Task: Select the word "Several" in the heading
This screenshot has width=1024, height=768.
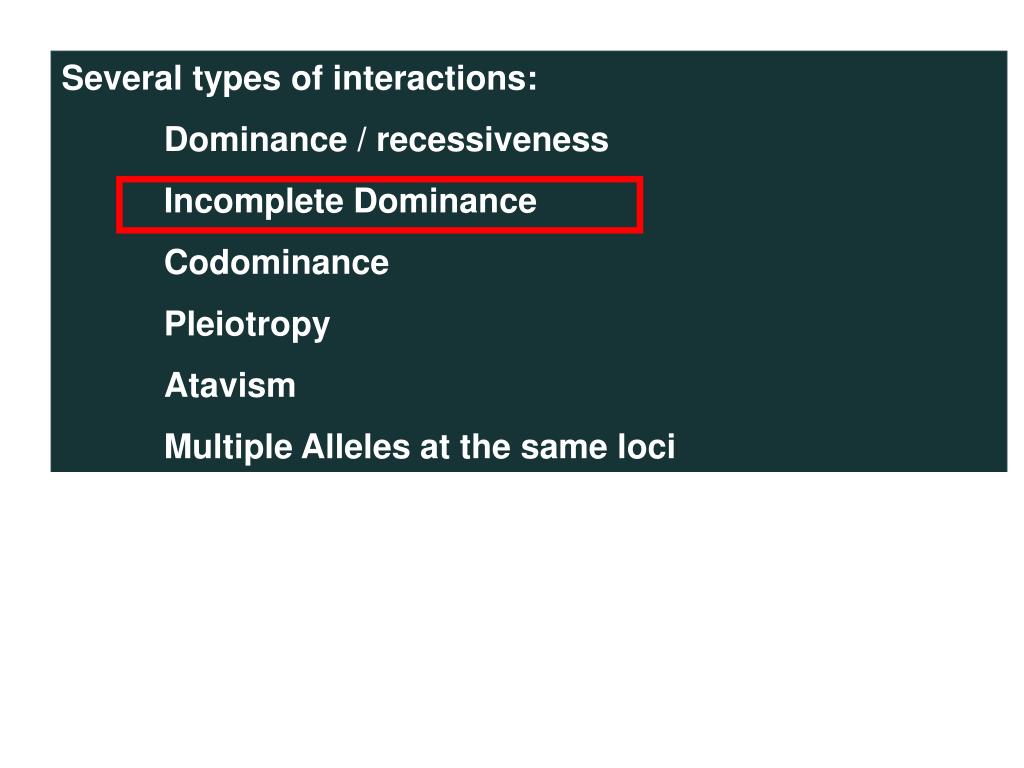Action: pos(121,78)
